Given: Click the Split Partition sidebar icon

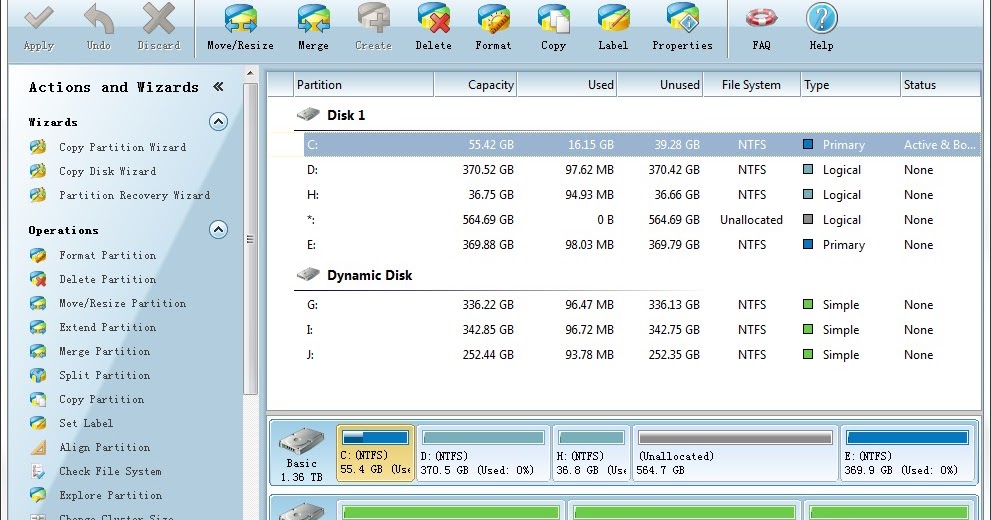Looking at the screenshot, I should (x=38, y=375).
